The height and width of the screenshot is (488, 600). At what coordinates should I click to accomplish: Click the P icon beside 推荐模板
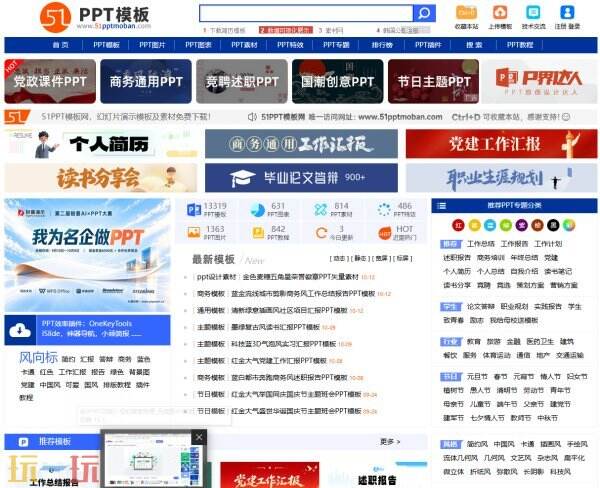click(x=23, y=442)
